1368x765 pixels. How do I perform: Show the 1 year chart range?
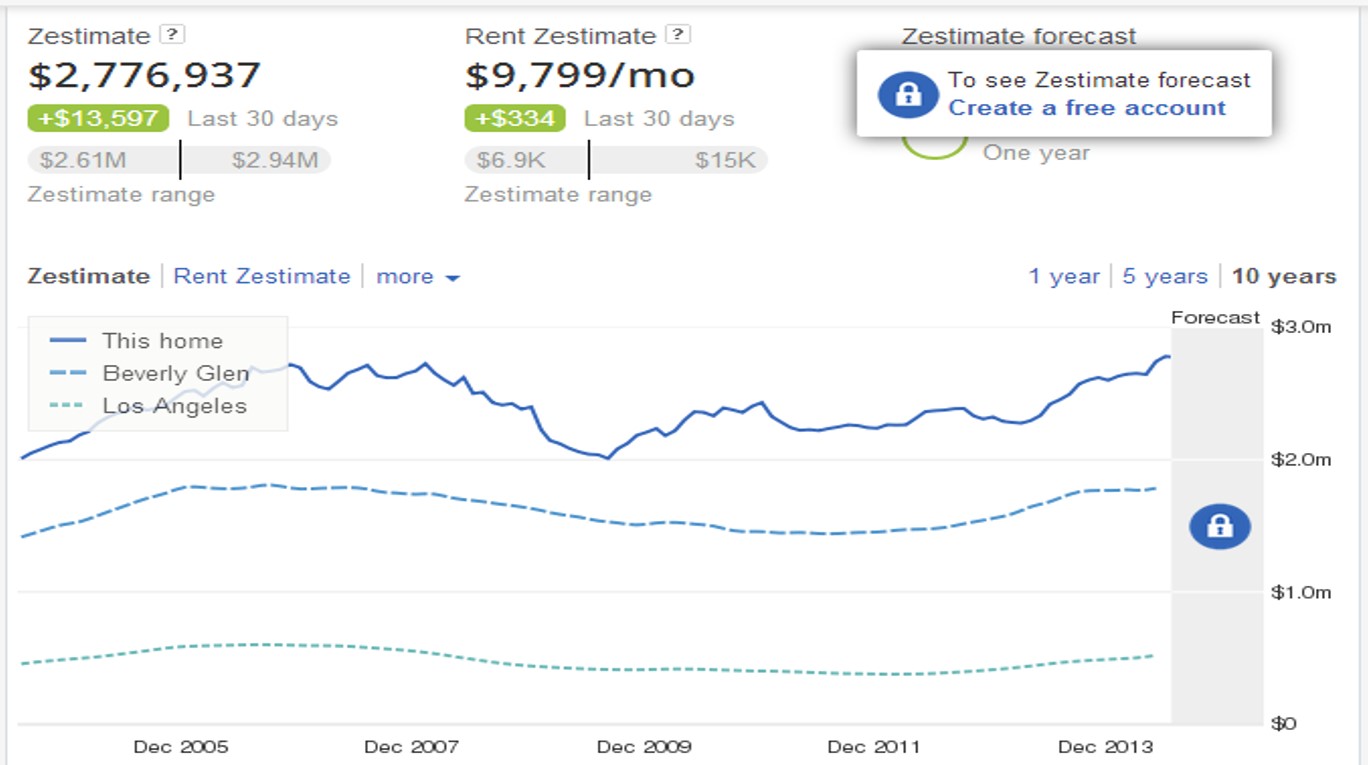tap(1063, 277)
